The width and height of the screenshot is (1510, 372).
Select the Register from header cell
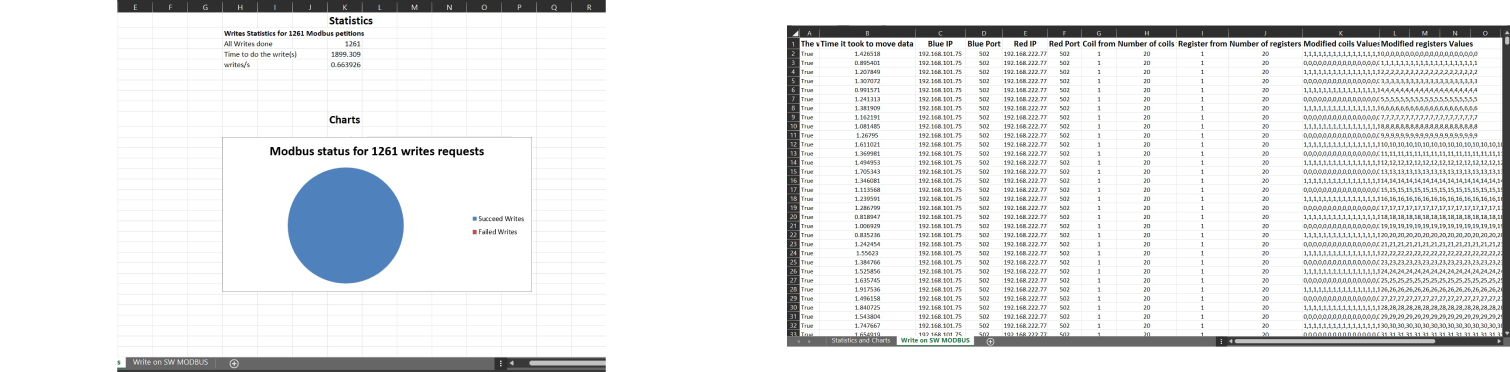(x=1202, y=44)
